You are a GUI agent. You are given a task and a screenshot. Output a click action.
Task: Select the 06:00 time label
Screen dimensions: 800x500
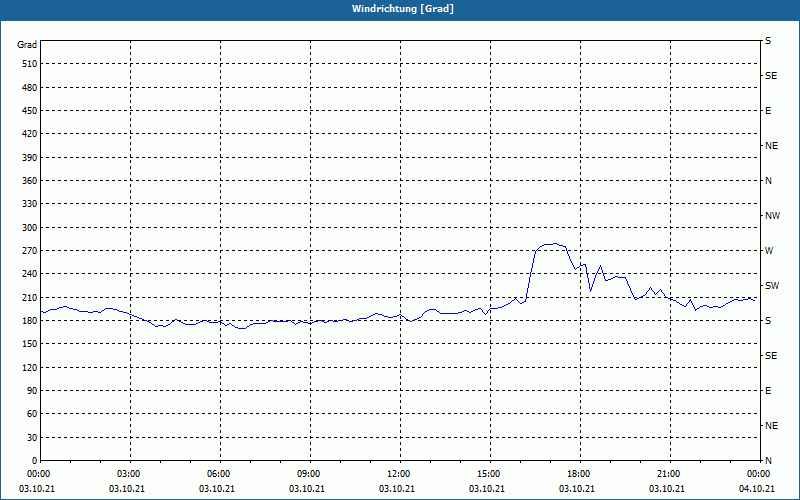(220, 474)
